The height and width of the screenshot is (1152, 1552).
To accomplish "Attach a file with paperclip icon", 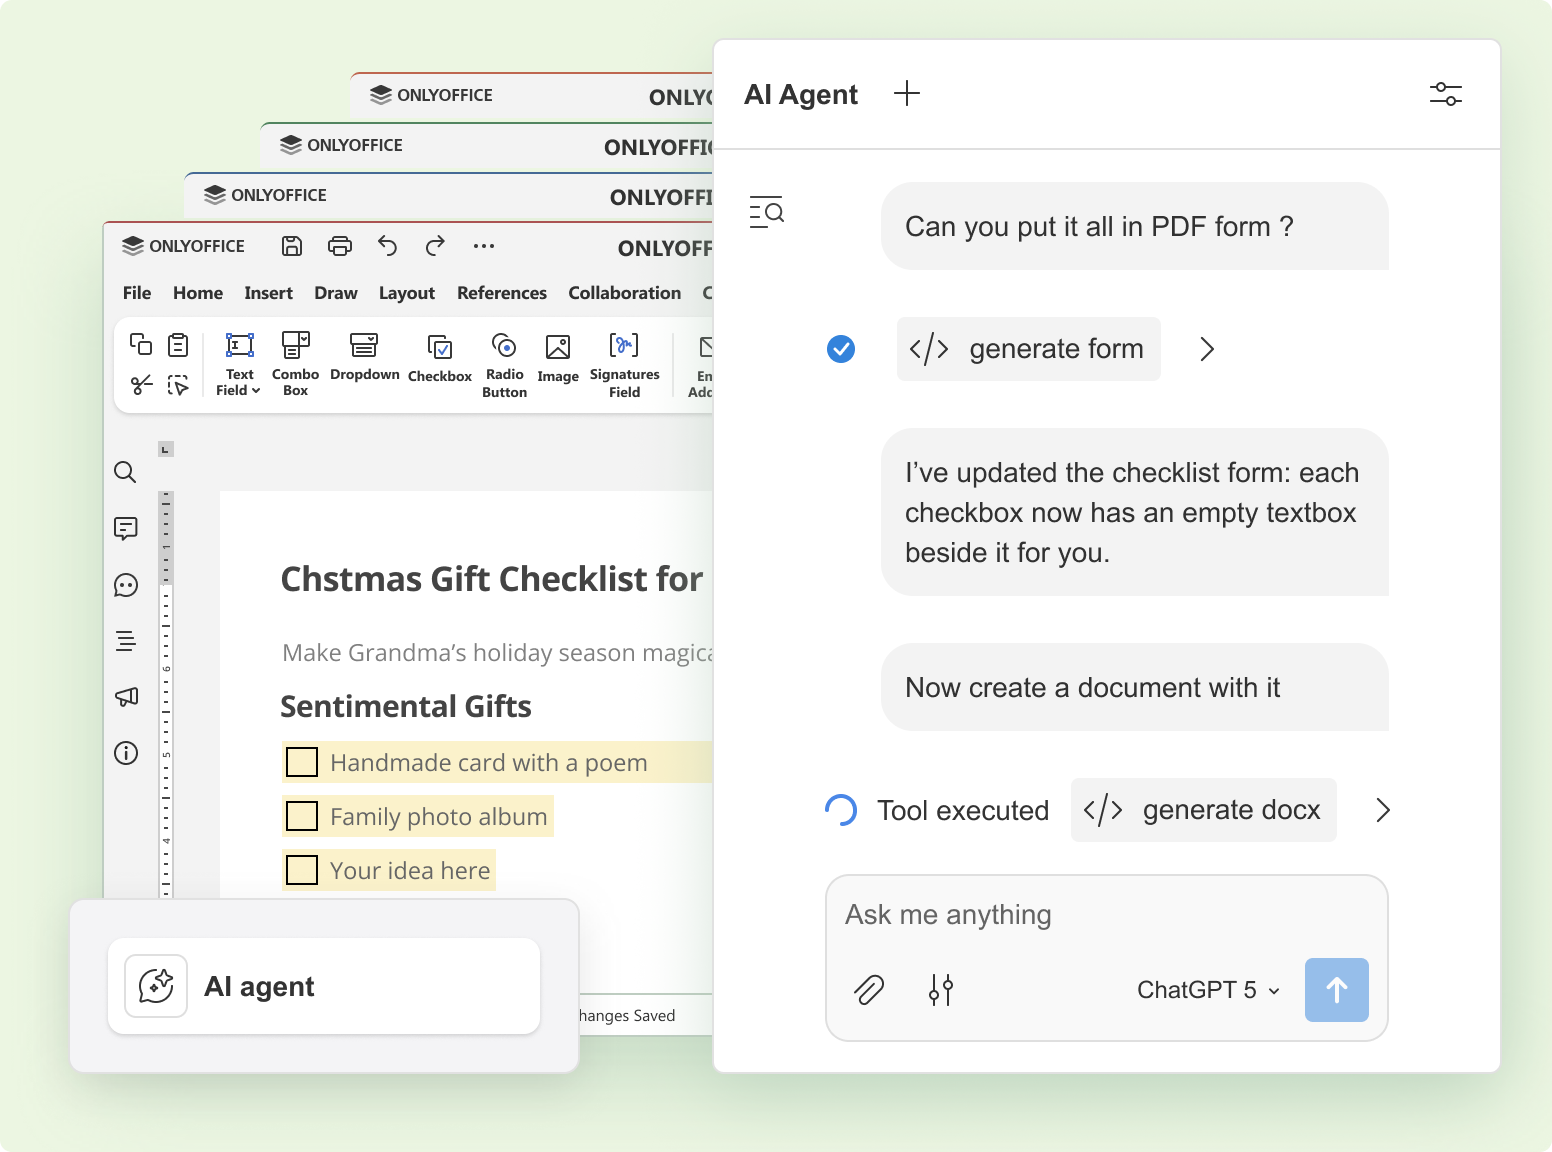I will coord(869,990).
